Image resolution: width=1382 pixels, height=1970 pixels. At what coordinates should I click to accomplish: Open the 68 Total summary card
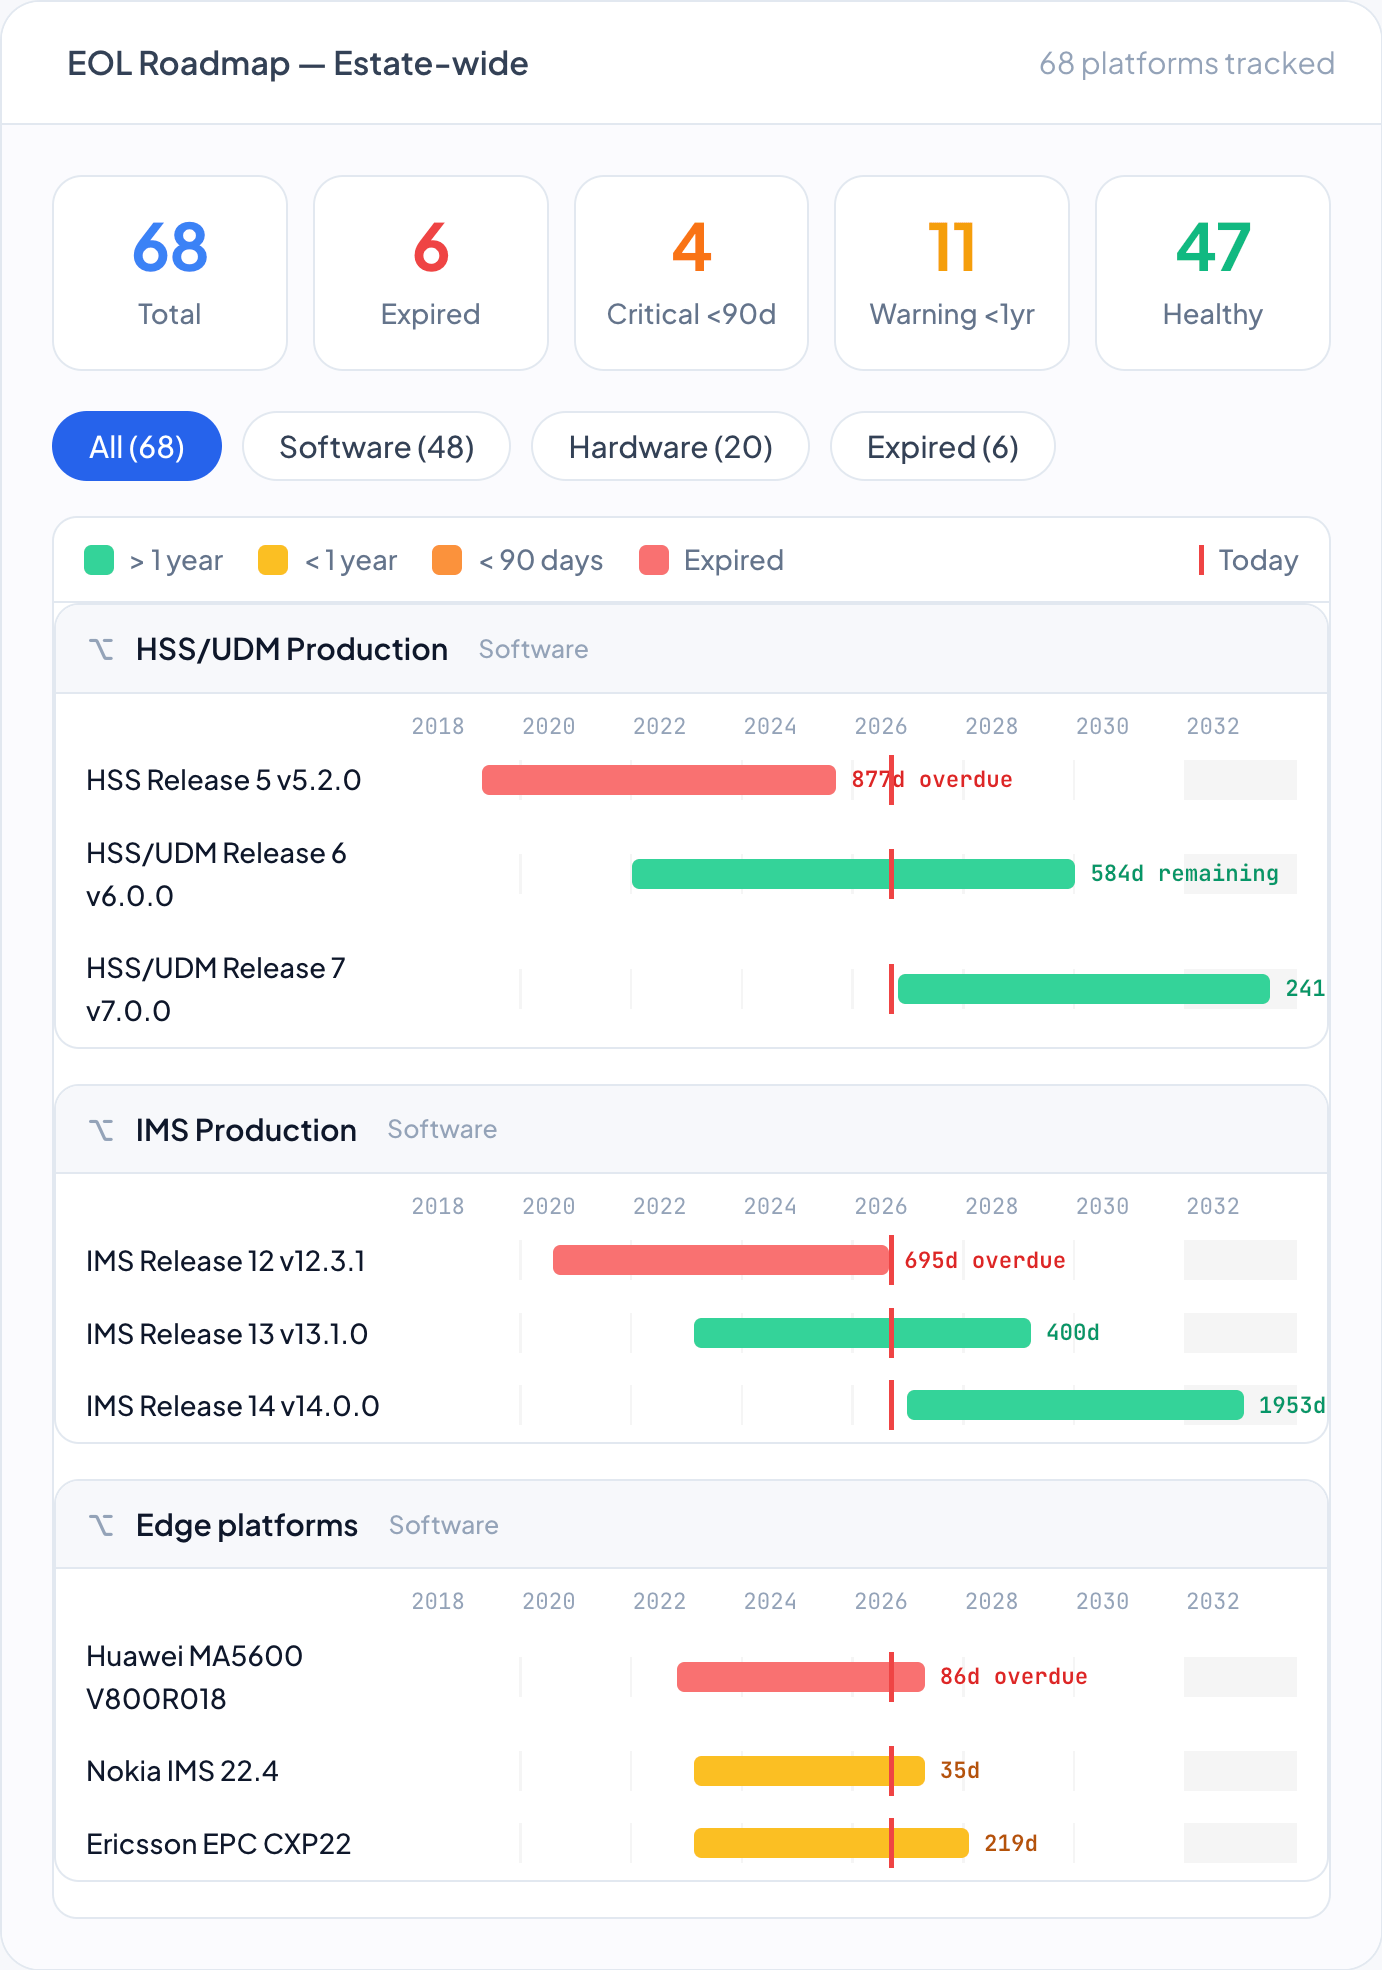click(x=170, y=273)
